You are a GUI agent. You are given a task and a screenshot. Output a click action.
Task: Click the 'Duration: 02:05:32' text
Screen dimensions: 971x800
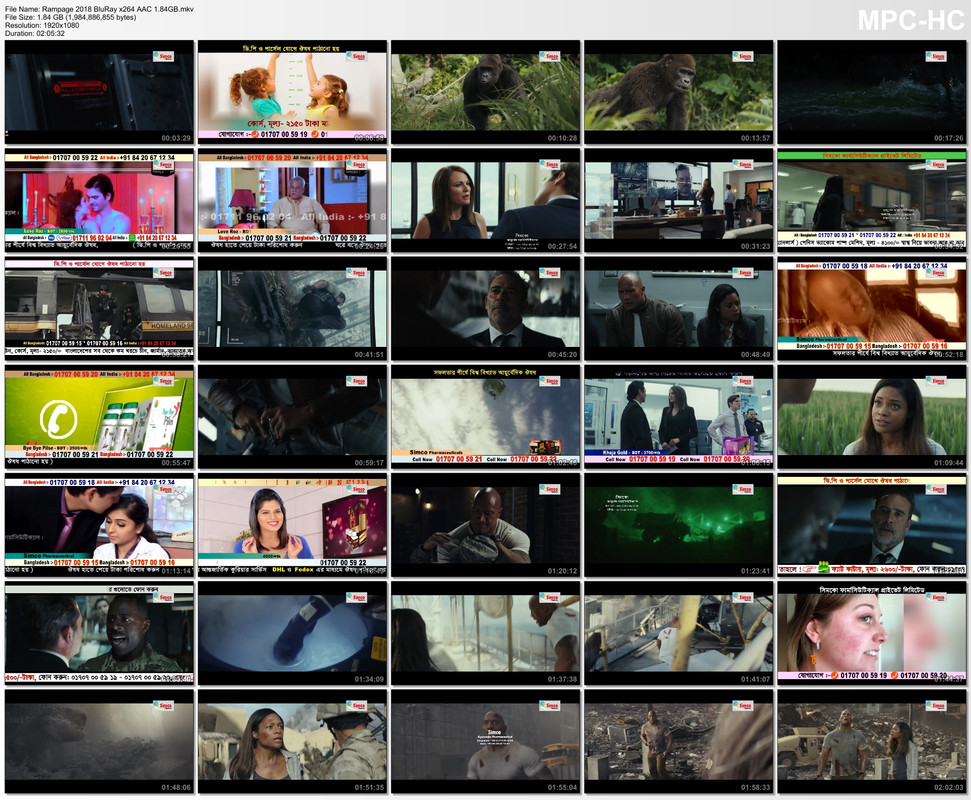click(x=35, y=33)
